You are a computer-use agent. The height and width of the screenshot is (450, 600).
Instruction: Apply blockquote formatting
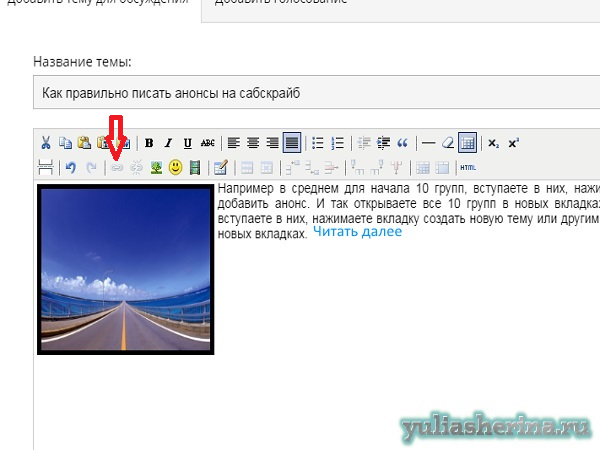(402, 143)
